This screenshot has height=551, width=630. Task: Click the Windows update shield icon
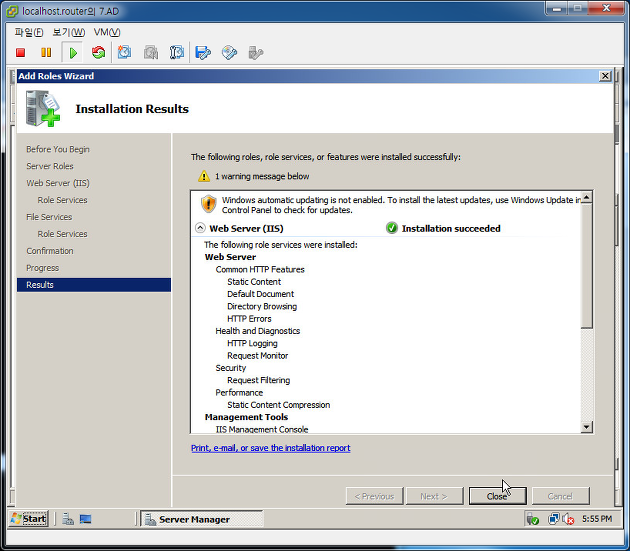[x=209, y=204]
